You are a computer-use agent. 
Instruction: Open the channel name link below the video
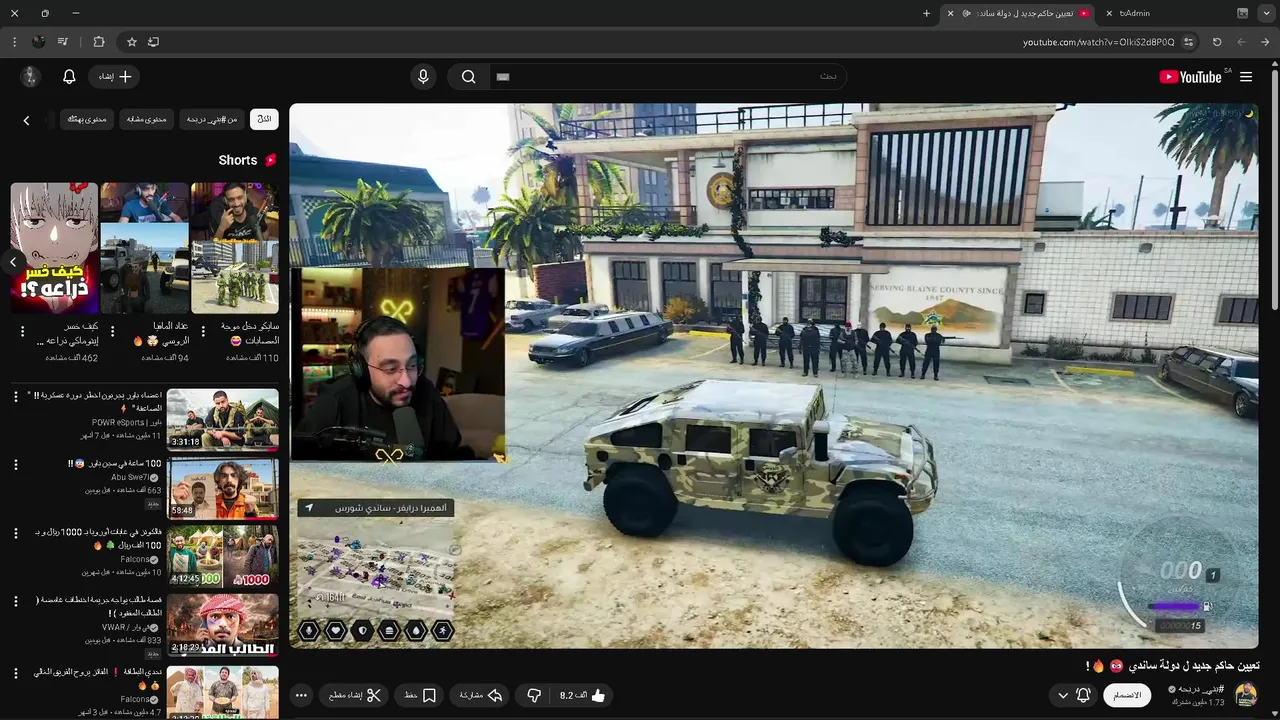point(1201,689)
